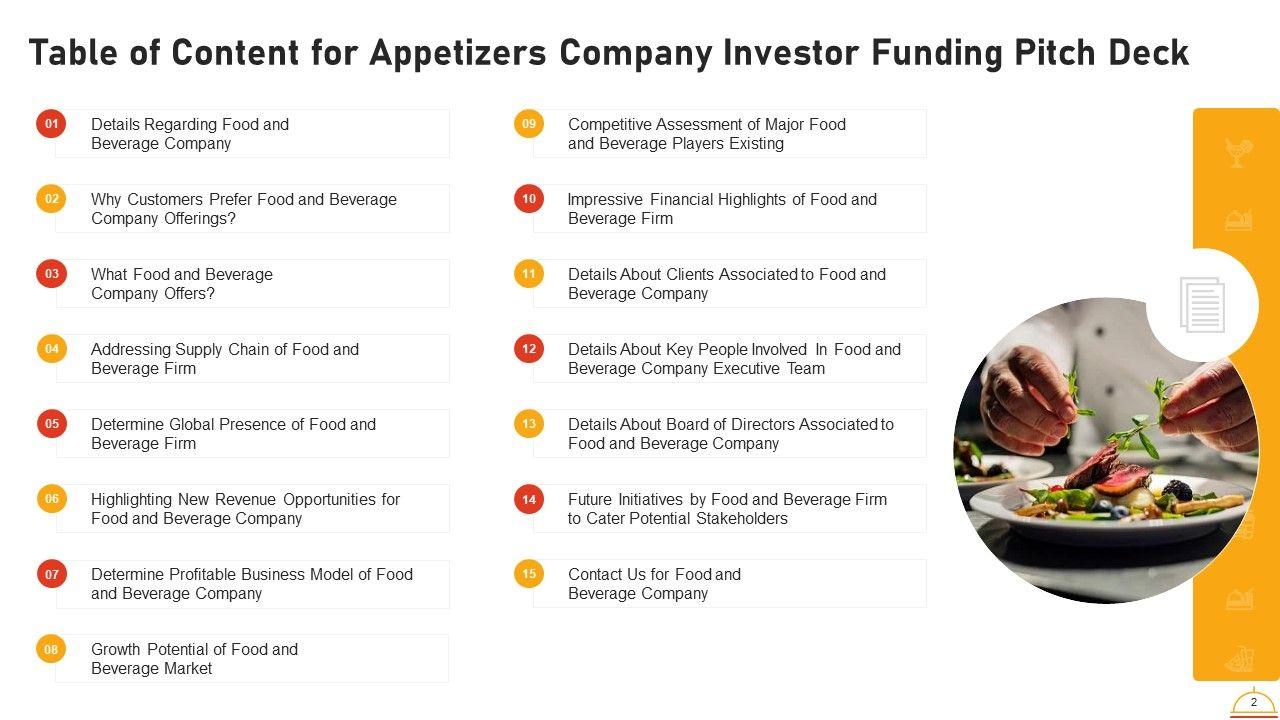Click the number 08 orange circle badge
Image resolution: width=1280 pixels, height=720 pixels.
(52, 649)
